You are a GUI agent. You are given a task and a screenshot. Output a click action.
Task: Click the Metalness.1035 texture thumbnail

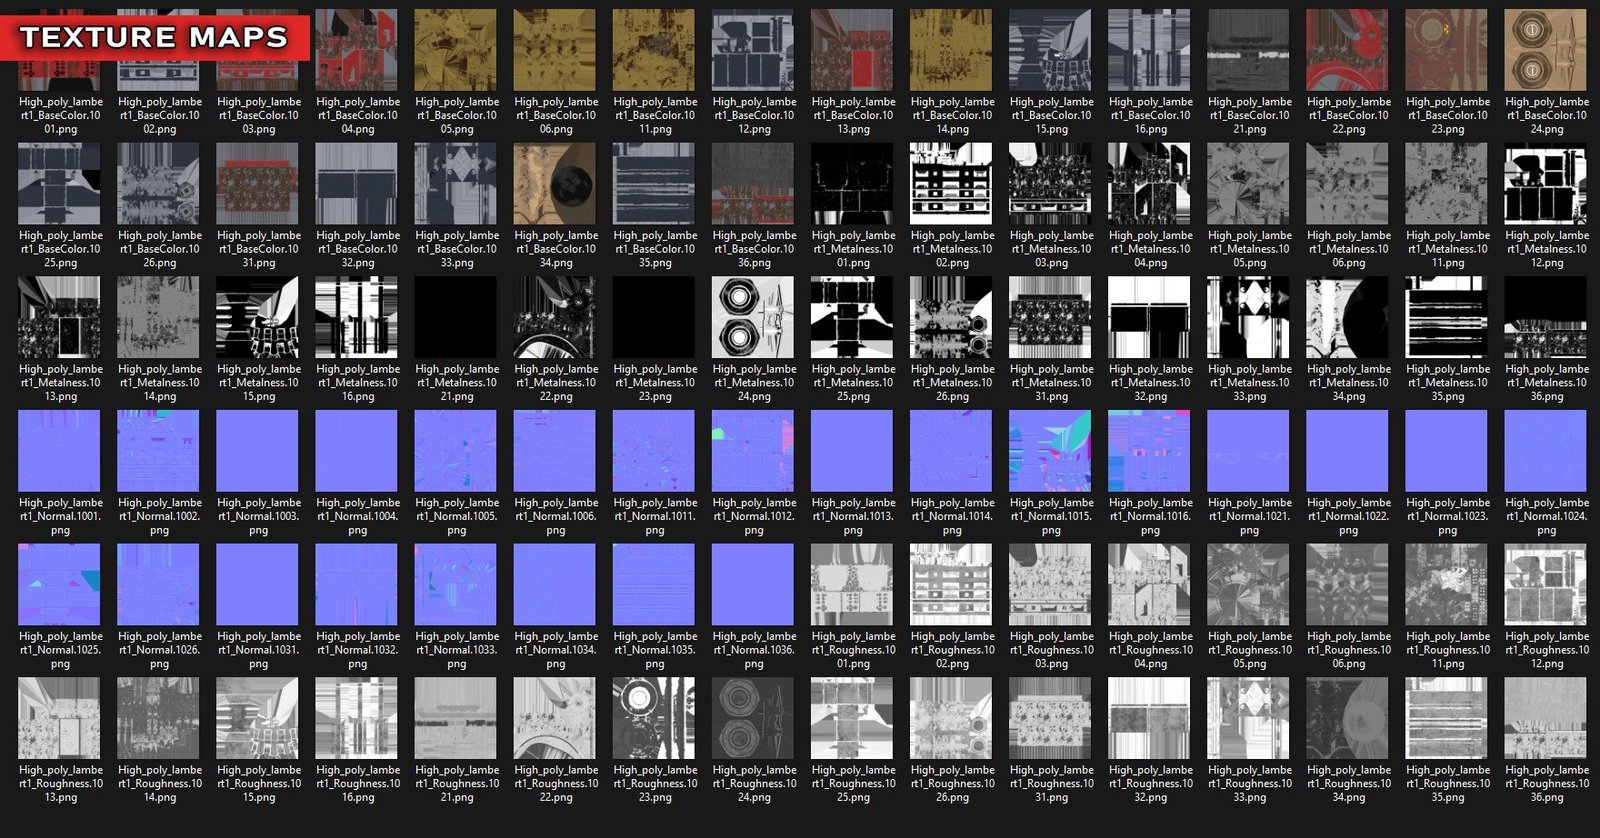pos(1446,318)
